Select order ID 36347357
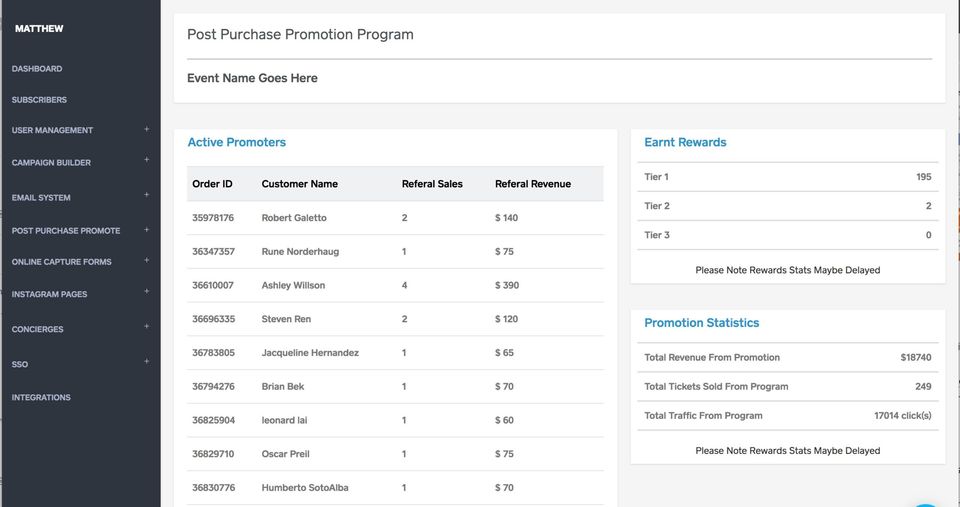960x507 pixels. pos(213,251)
